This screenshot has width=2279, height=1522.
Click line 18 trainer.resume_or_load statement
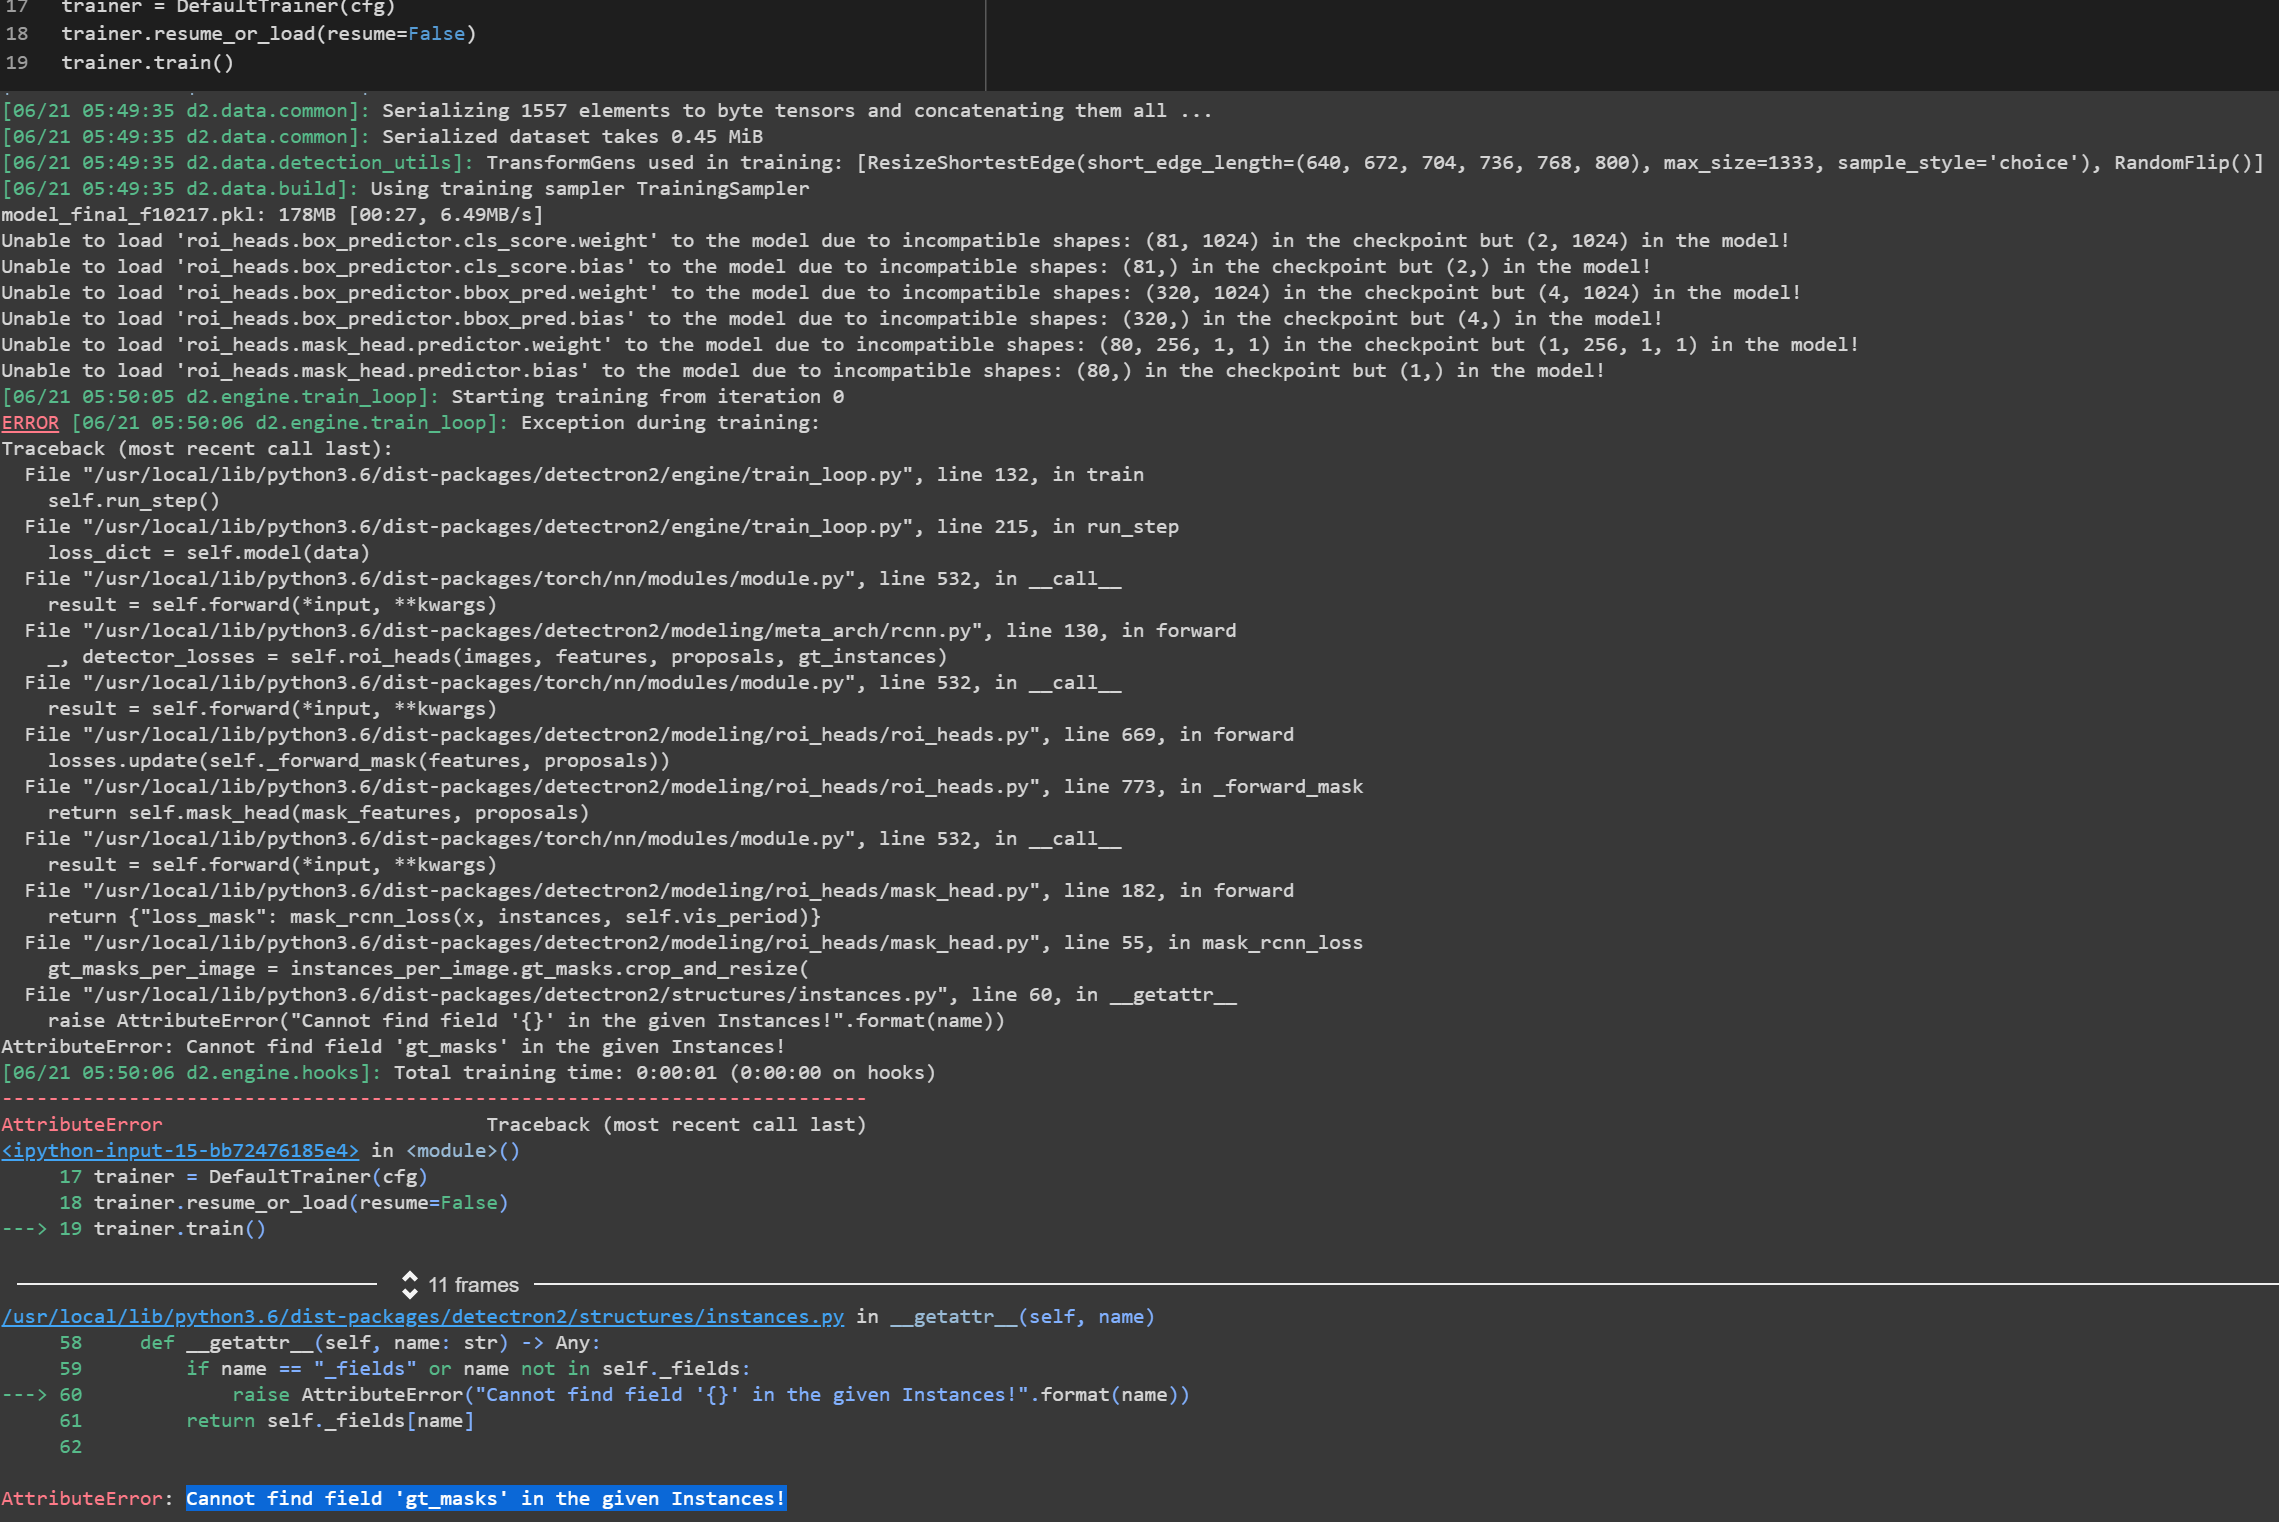(268, 33)
